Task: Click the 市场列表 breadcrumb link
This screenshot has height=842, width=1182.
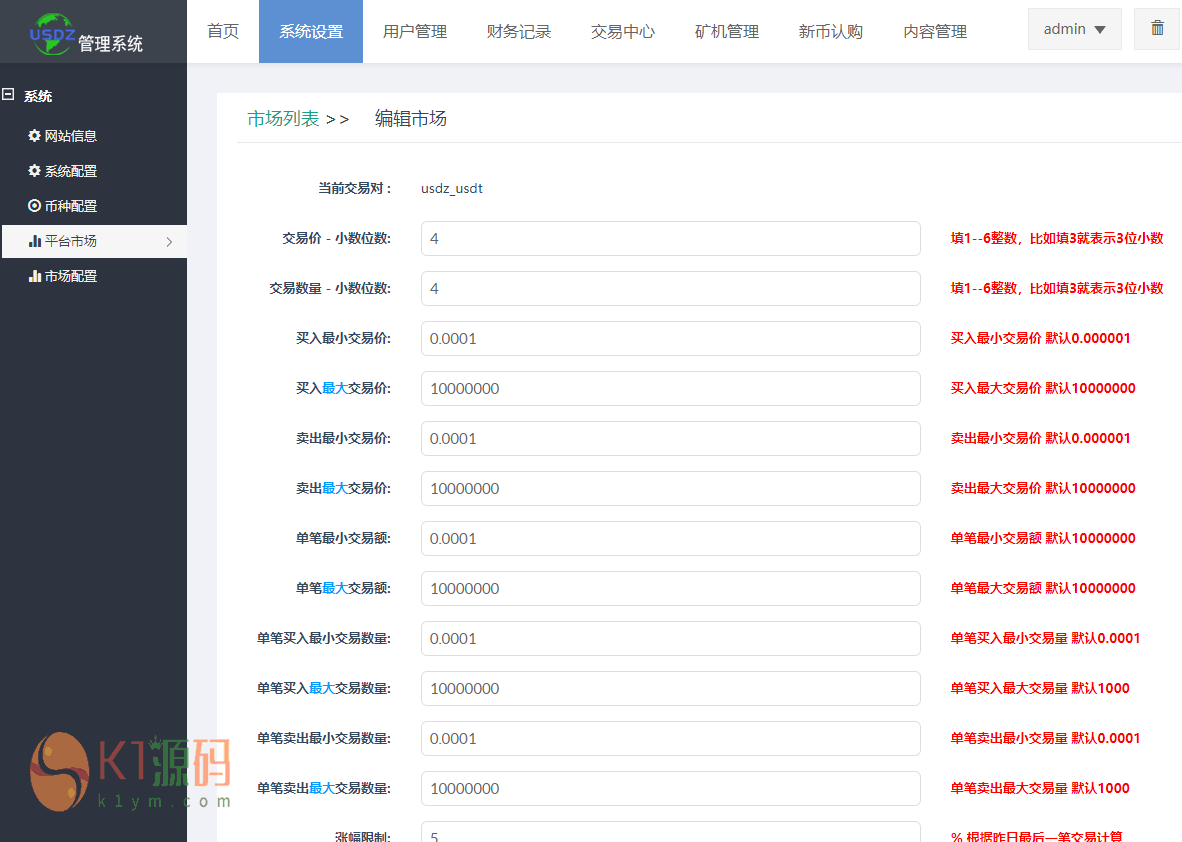Action: 283,119
